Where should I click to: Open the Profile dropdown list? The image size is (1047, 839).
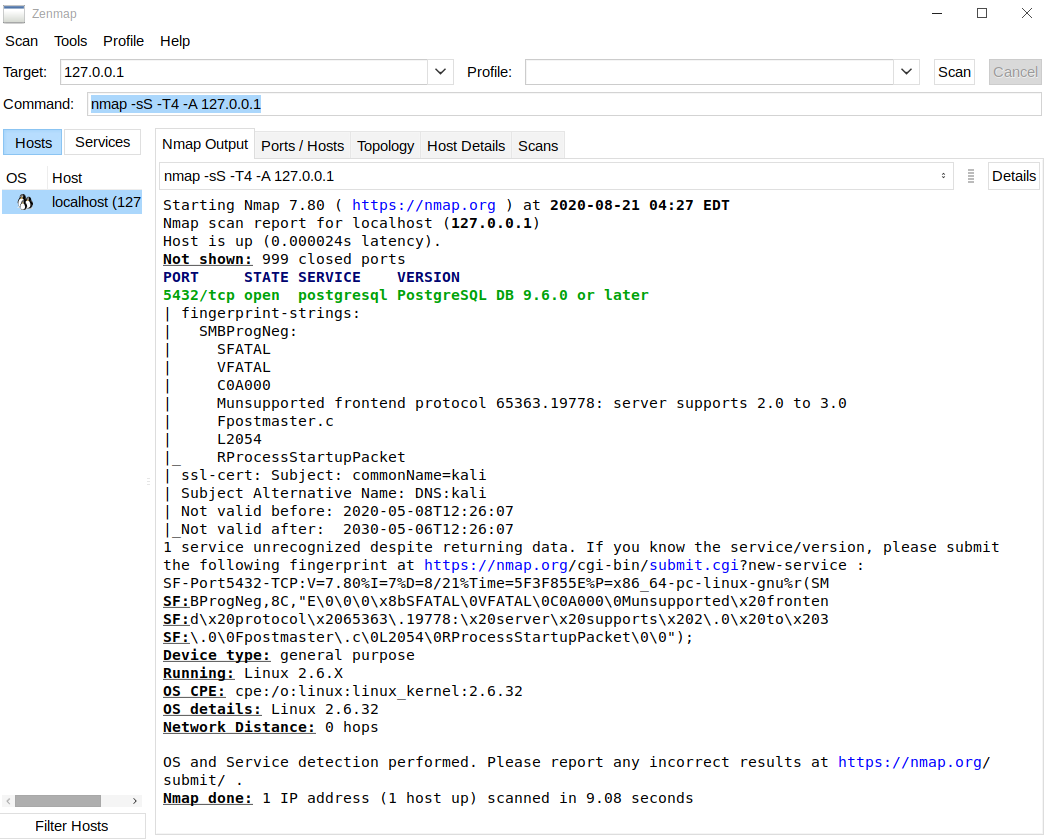(906, 72)
